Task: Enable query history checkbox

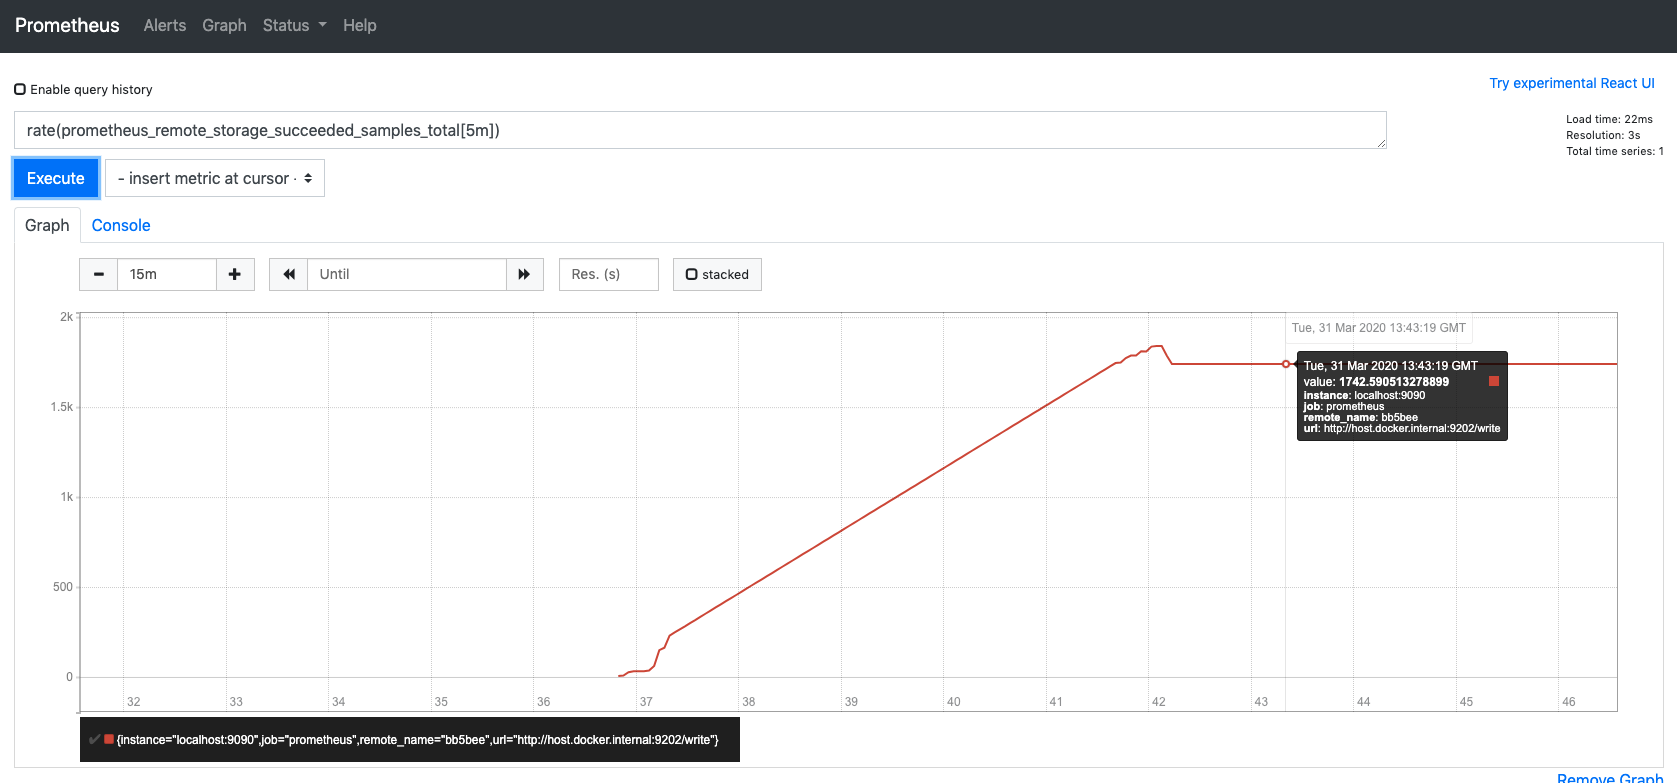Action: tap(20, 89)
